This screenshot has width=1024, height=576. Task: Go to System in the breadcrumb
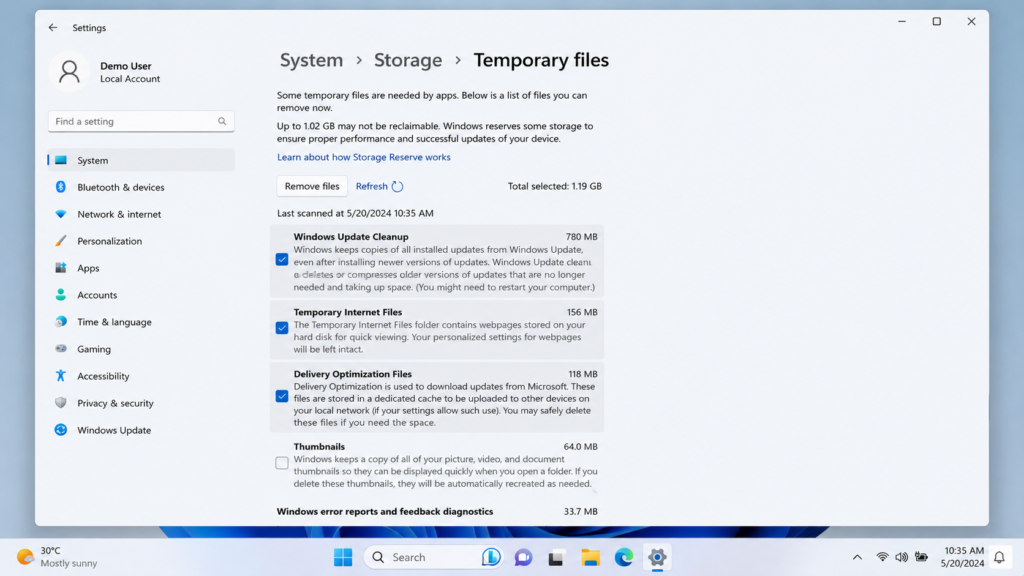coord(312,60)
